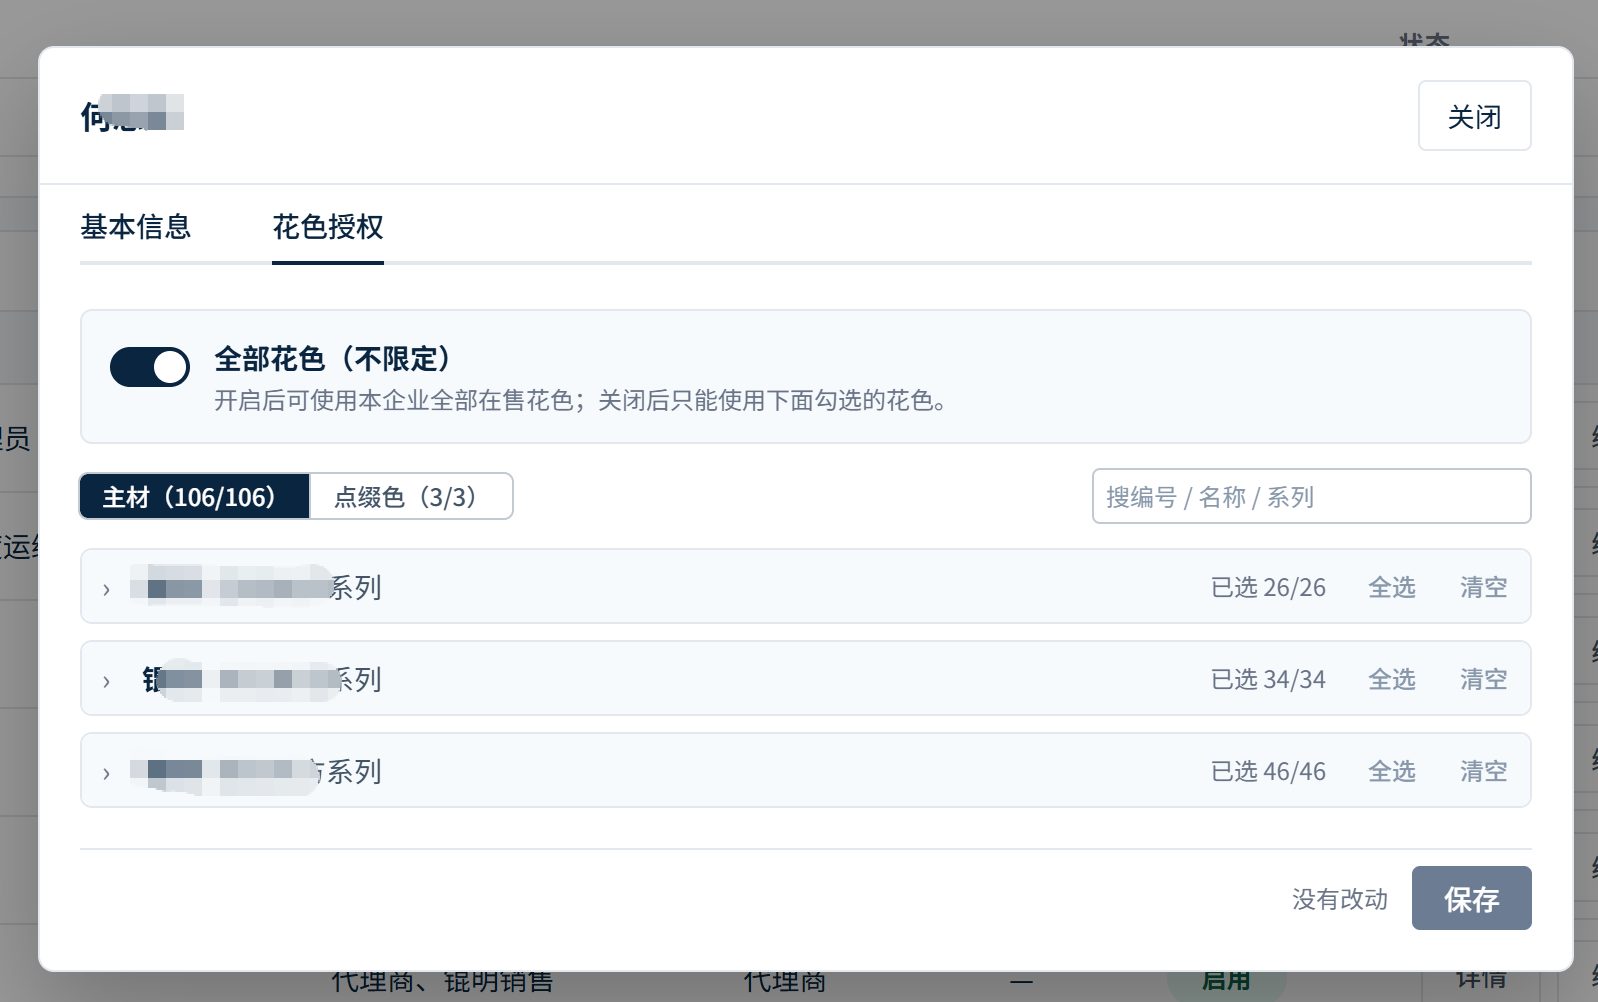Click the 已选 26/26 count text
1598x1002 pixels.
(x=1268, y=587)
